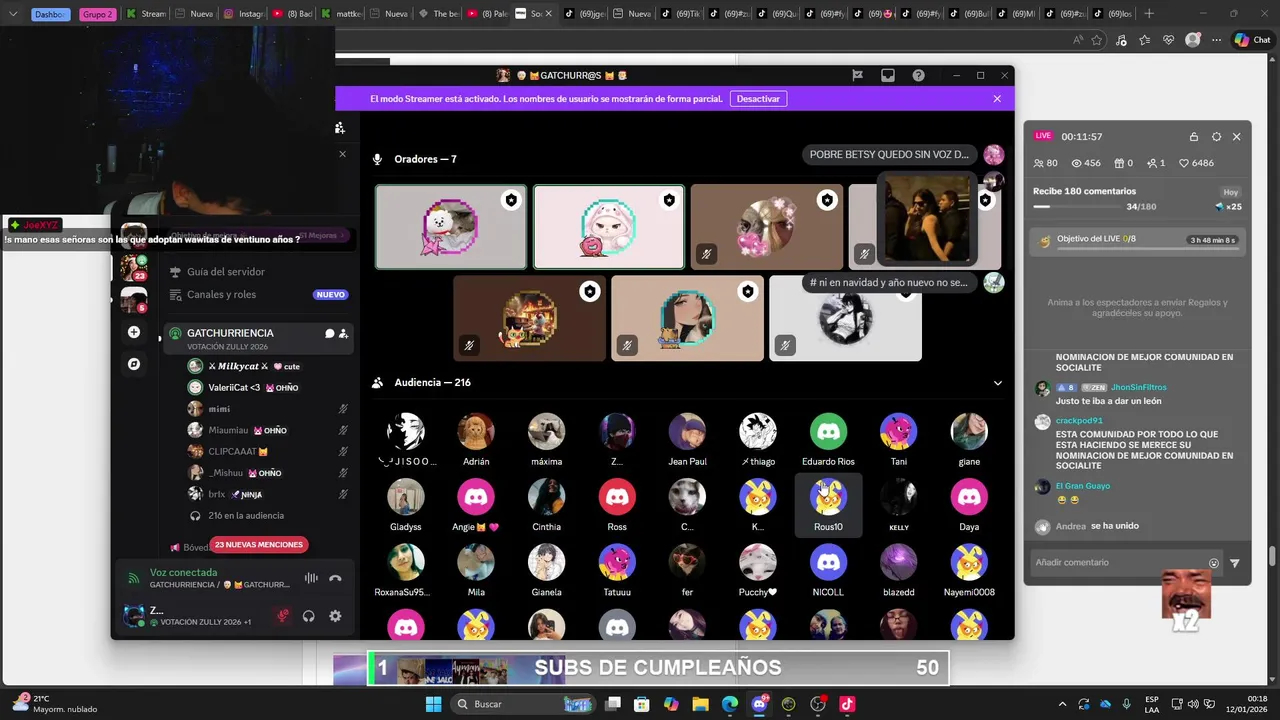Open Canales y roles
The height and width of the screenshot is (720, 1280).
[x=221, y=295]
